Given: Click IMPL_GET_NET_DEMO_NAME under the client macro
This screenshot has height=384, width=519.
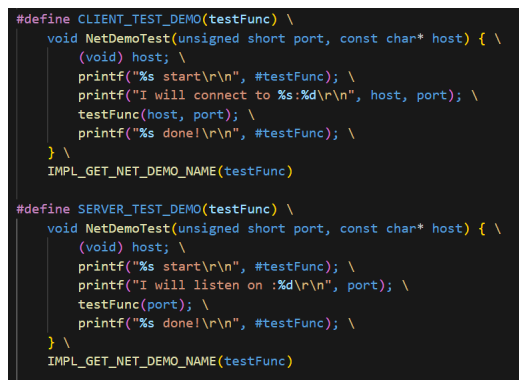Looking at the screenshot, I should click(132, 172).
